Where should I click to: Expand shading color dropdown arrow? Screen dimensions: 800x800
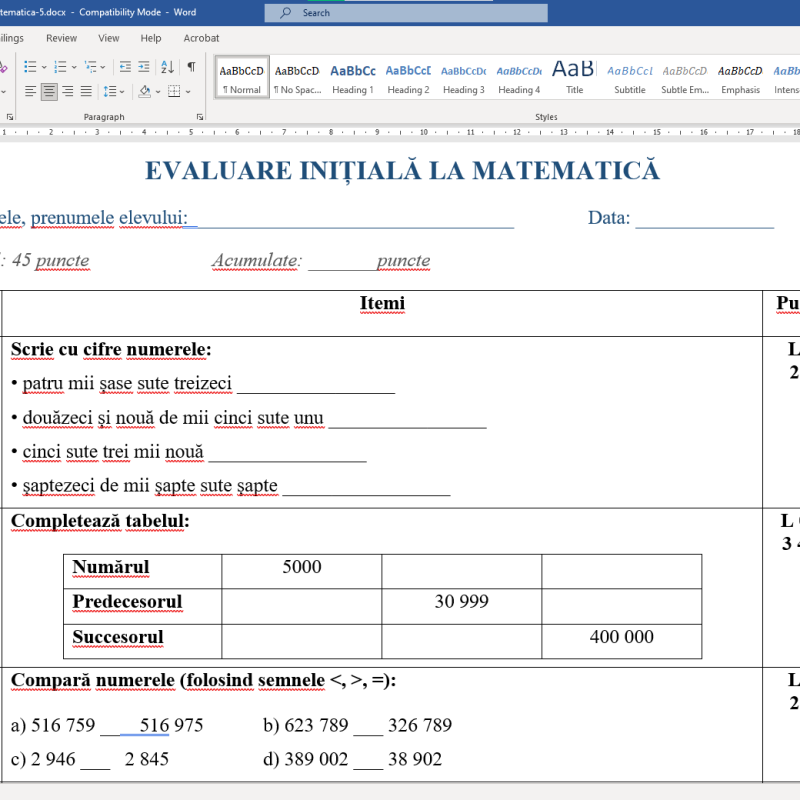tap(158, 92)
